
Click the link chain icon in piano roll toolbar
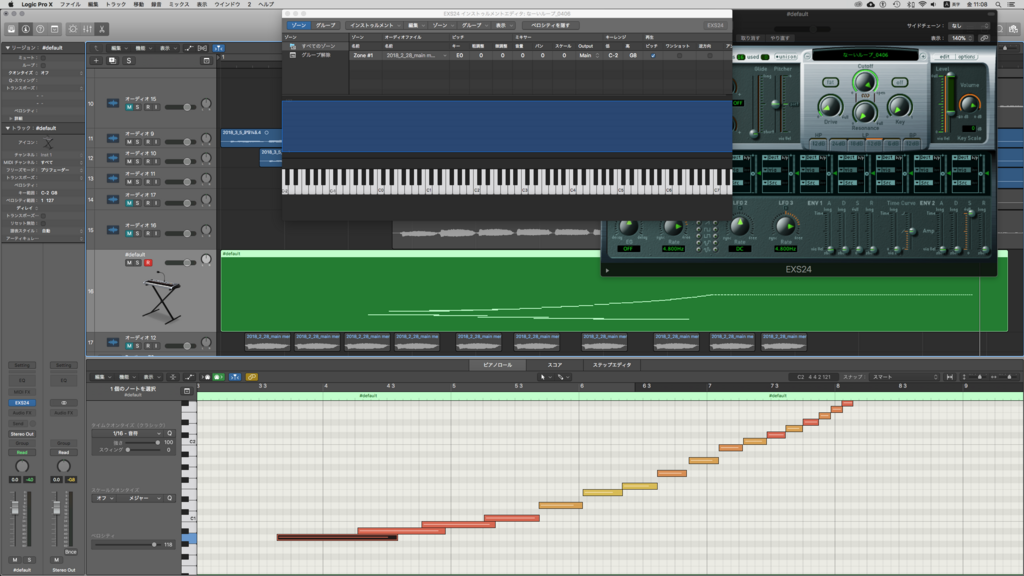point(251,377)
